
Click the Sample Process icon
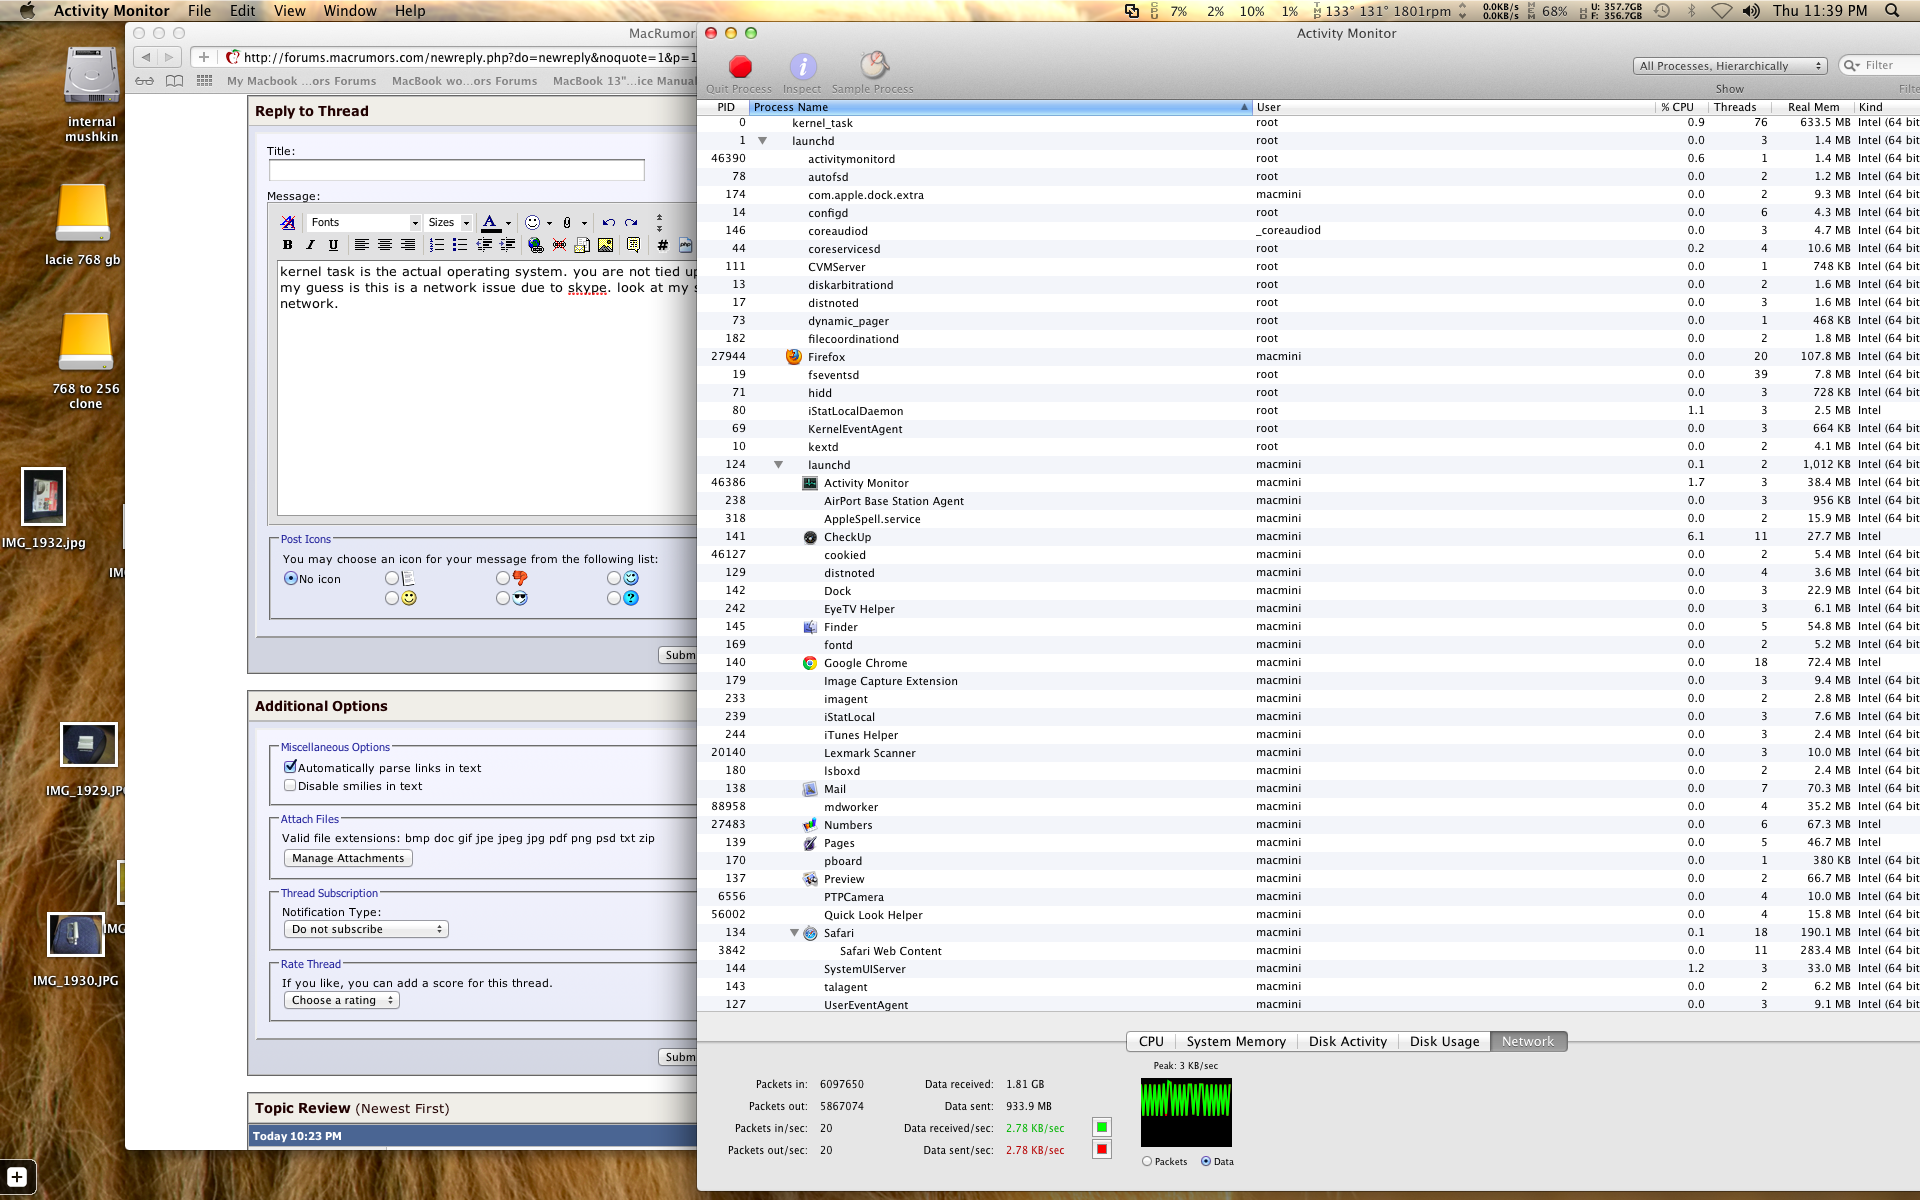tap(873, 66)
